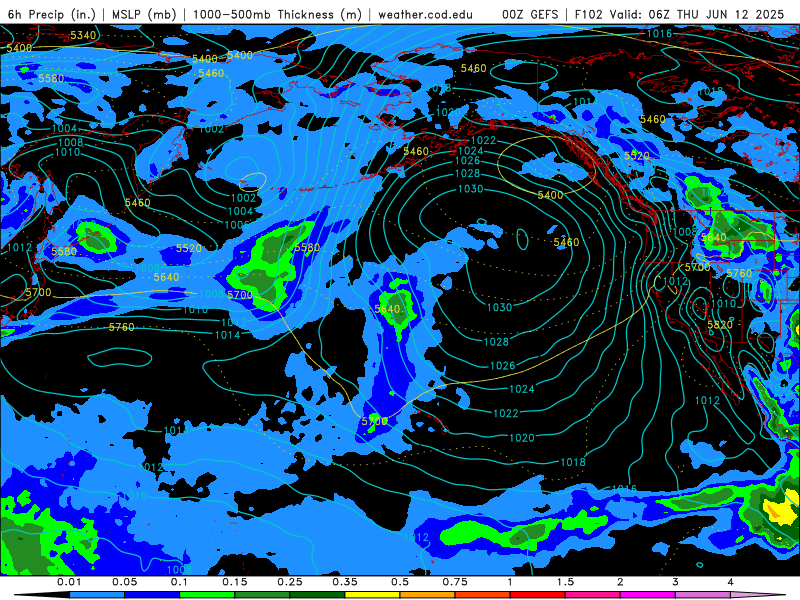
Task: Select the bright green 0.1 legend swatch
Action: 207,595
